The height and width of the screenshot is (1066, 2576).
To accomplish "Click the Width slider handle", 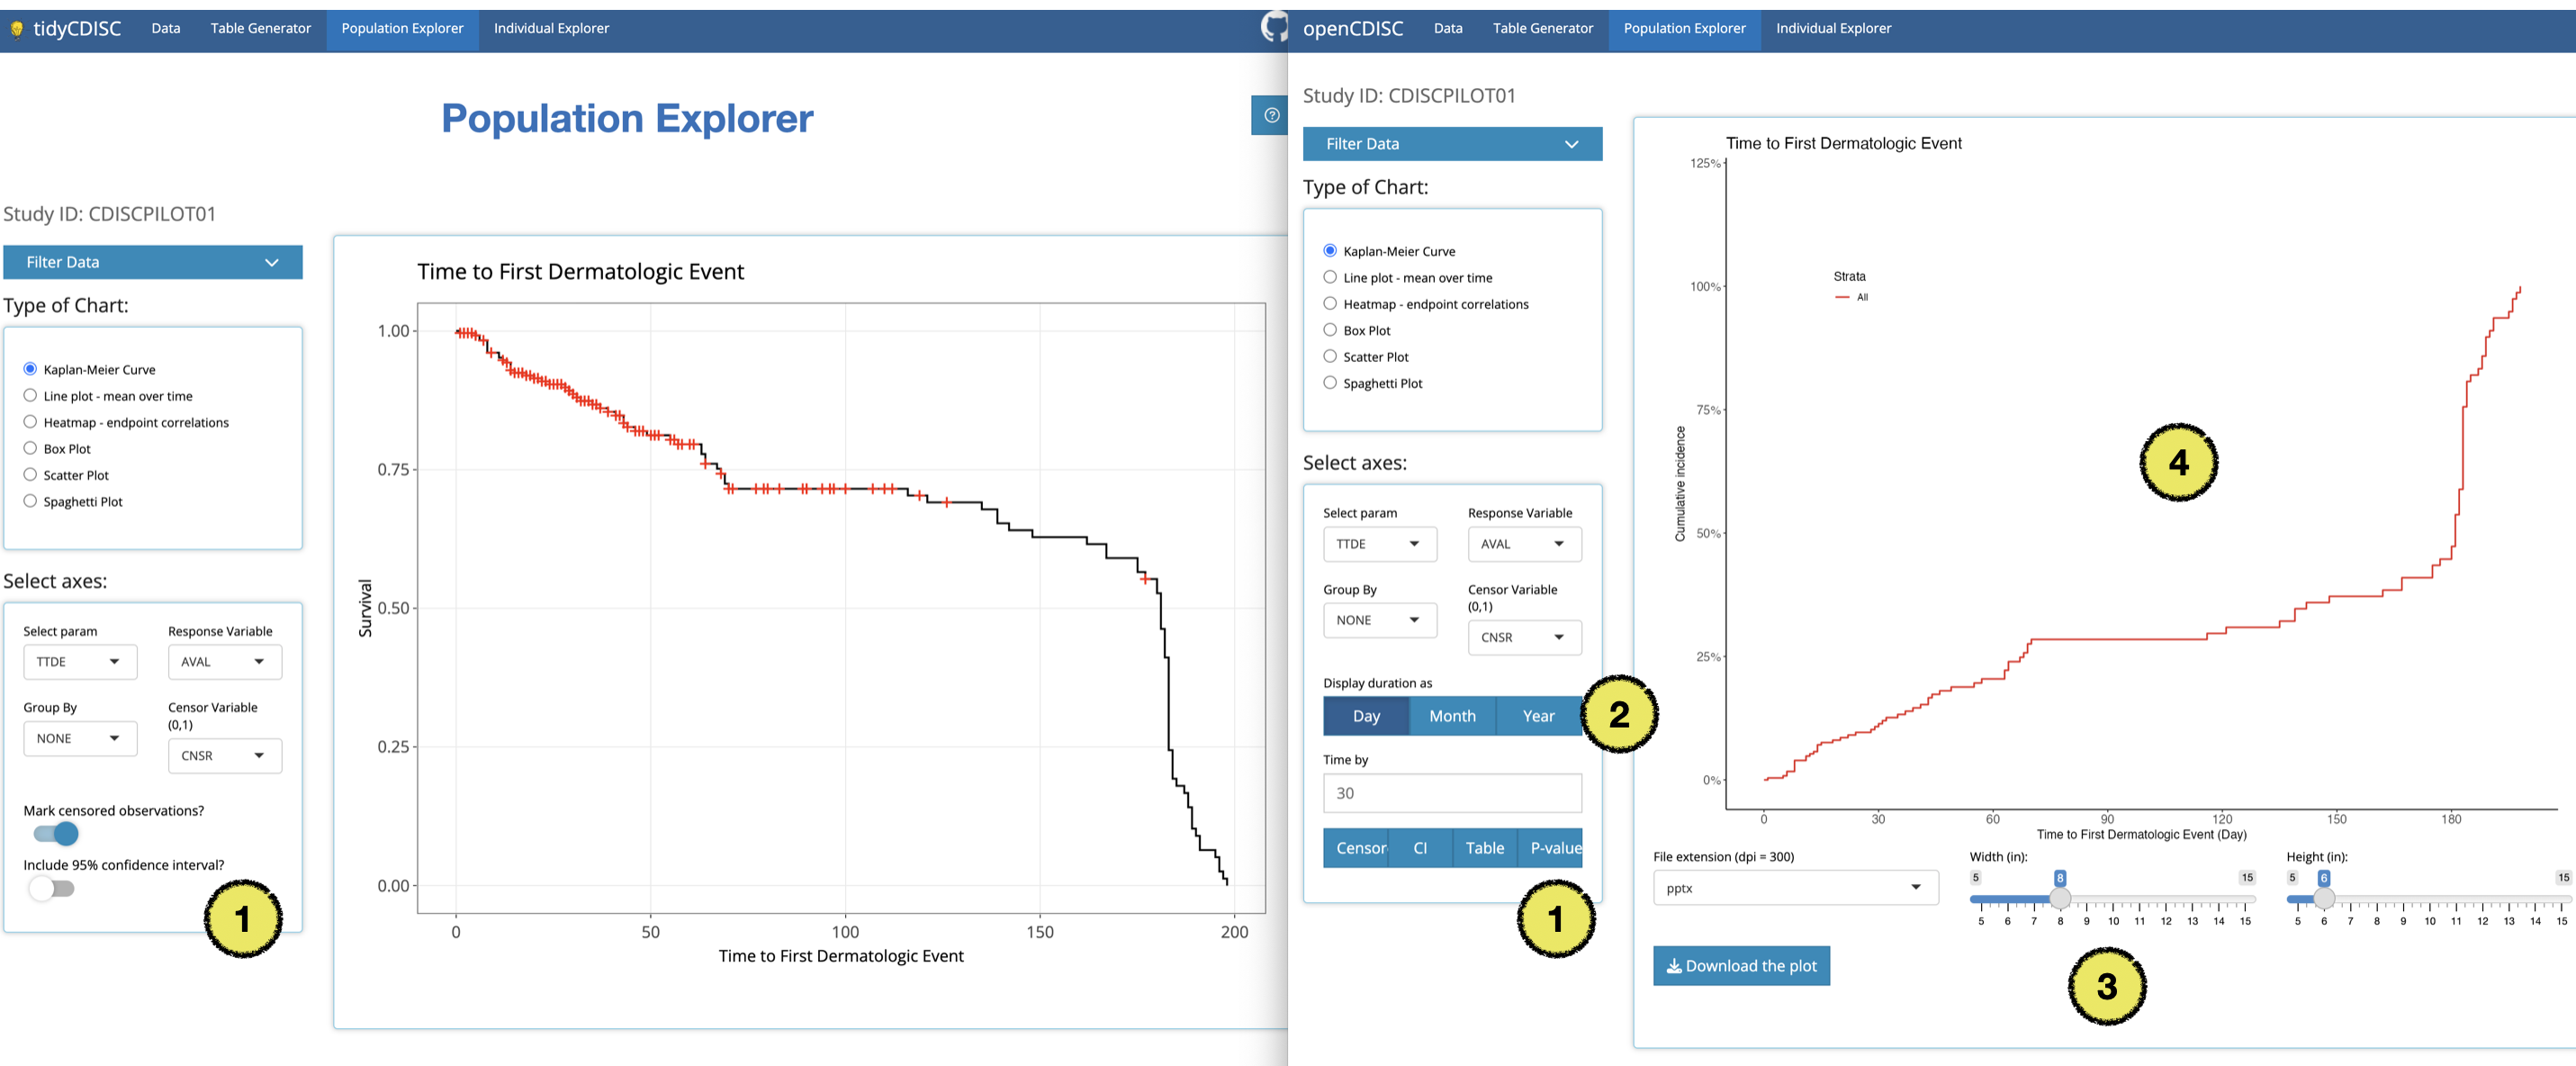I will click(2059, 898).
